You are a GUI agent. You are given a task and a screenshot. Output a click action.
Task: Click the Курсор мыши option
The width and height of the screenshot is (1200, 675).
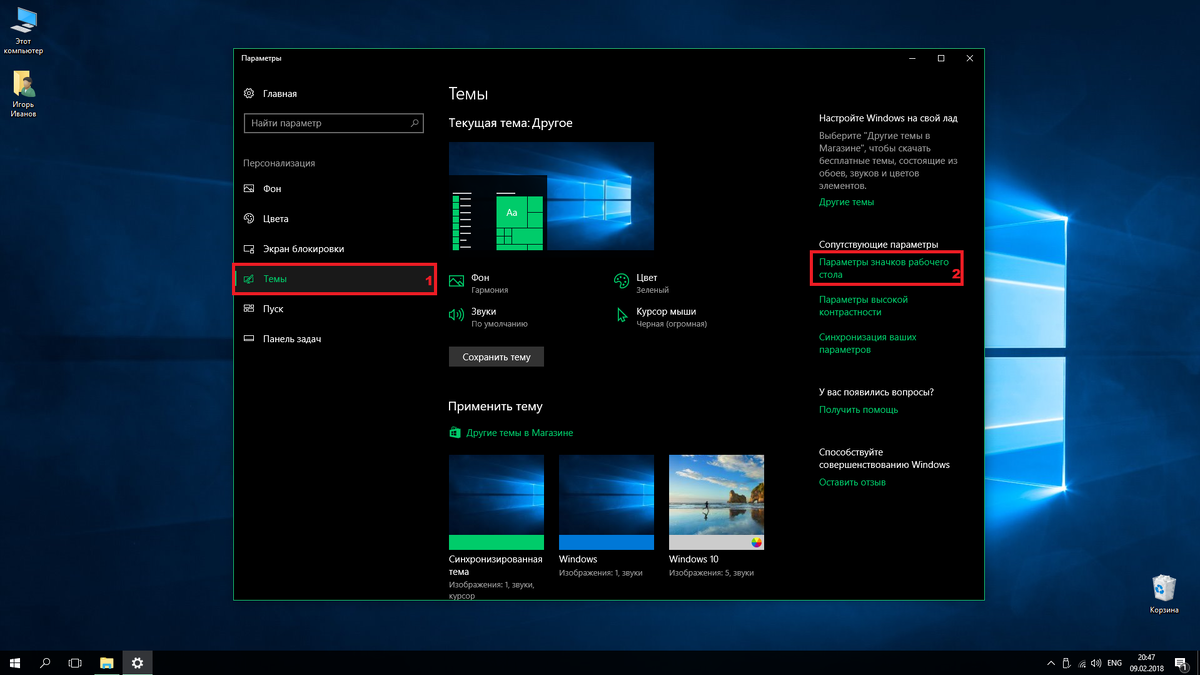click(x=663, y=317)
